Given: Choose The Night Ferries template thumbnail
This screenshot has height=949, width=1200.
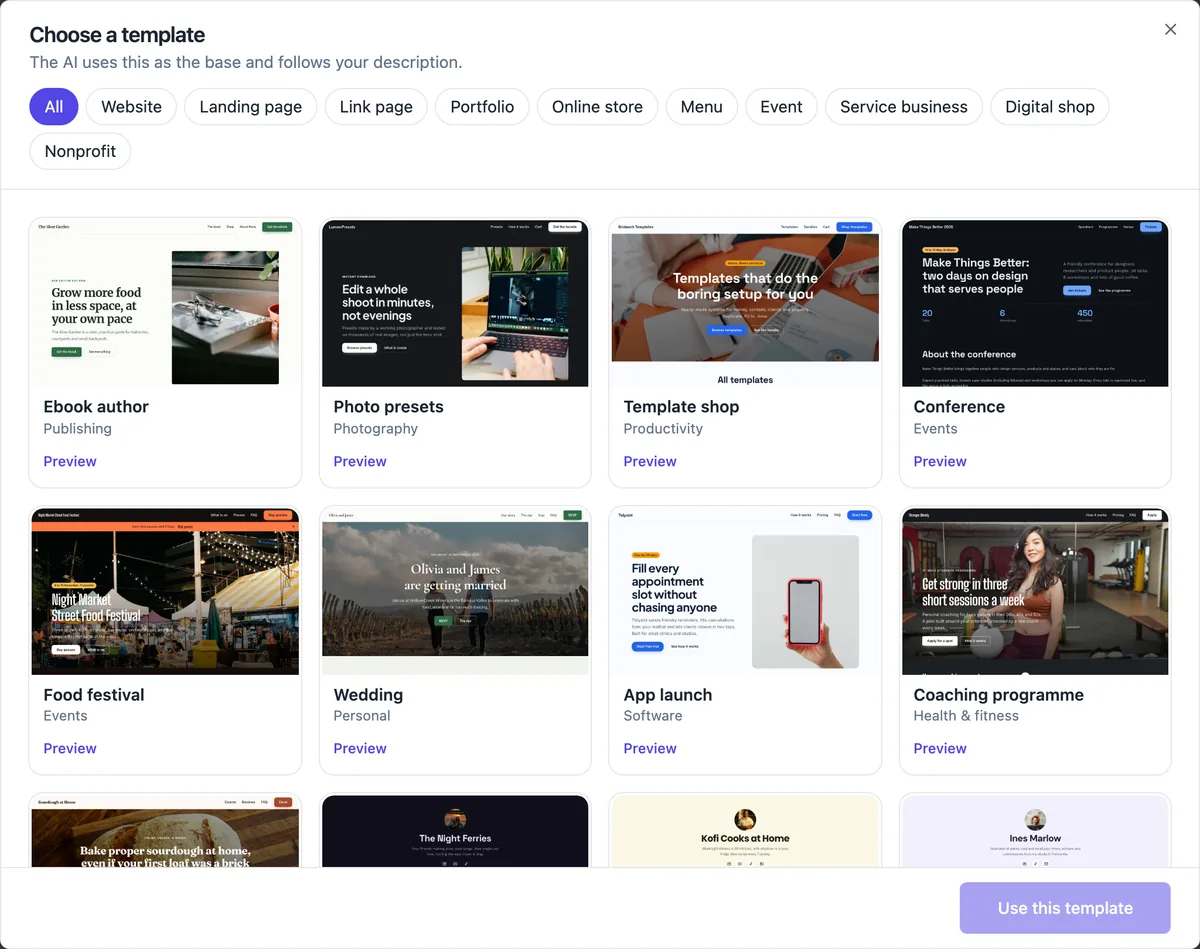Looking at the screenshot, I should [455, 831].
